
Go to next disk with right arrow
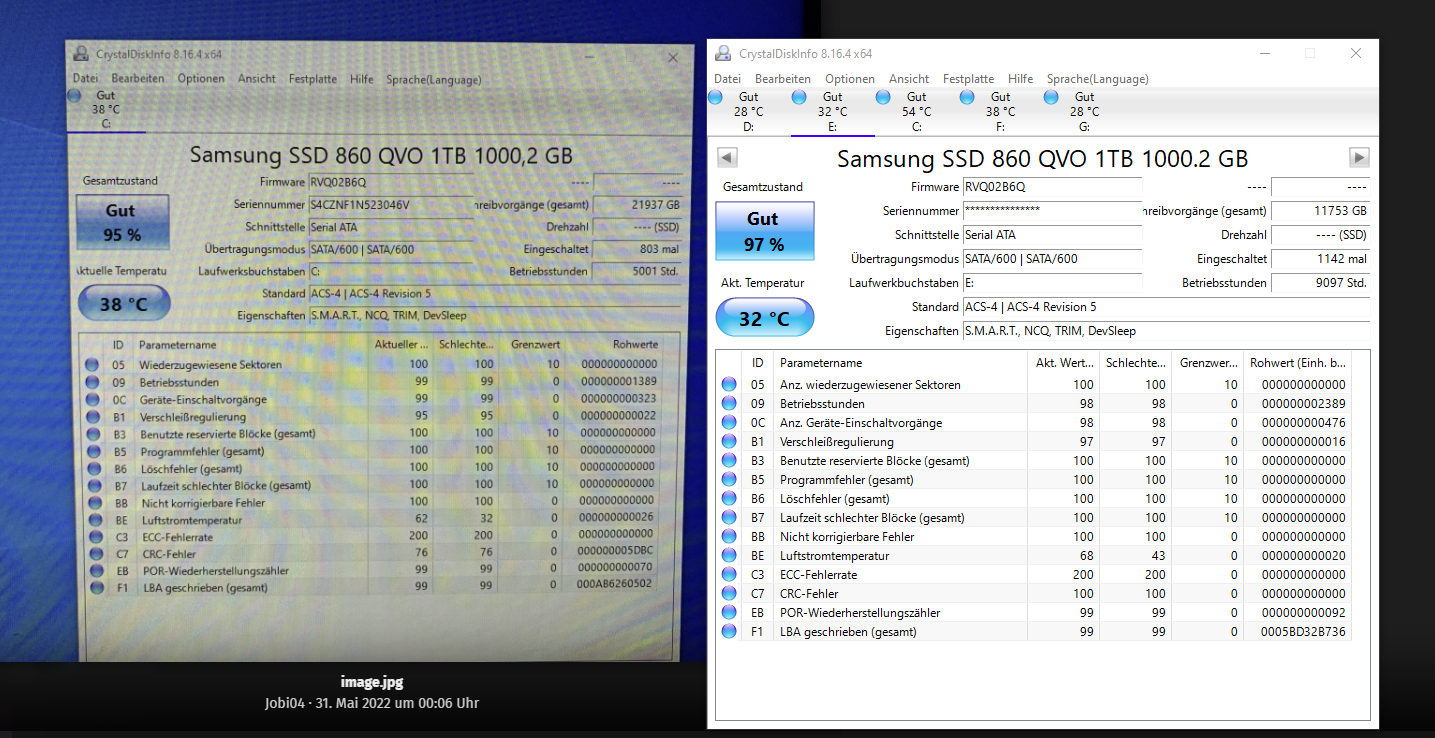[1359, 157]
